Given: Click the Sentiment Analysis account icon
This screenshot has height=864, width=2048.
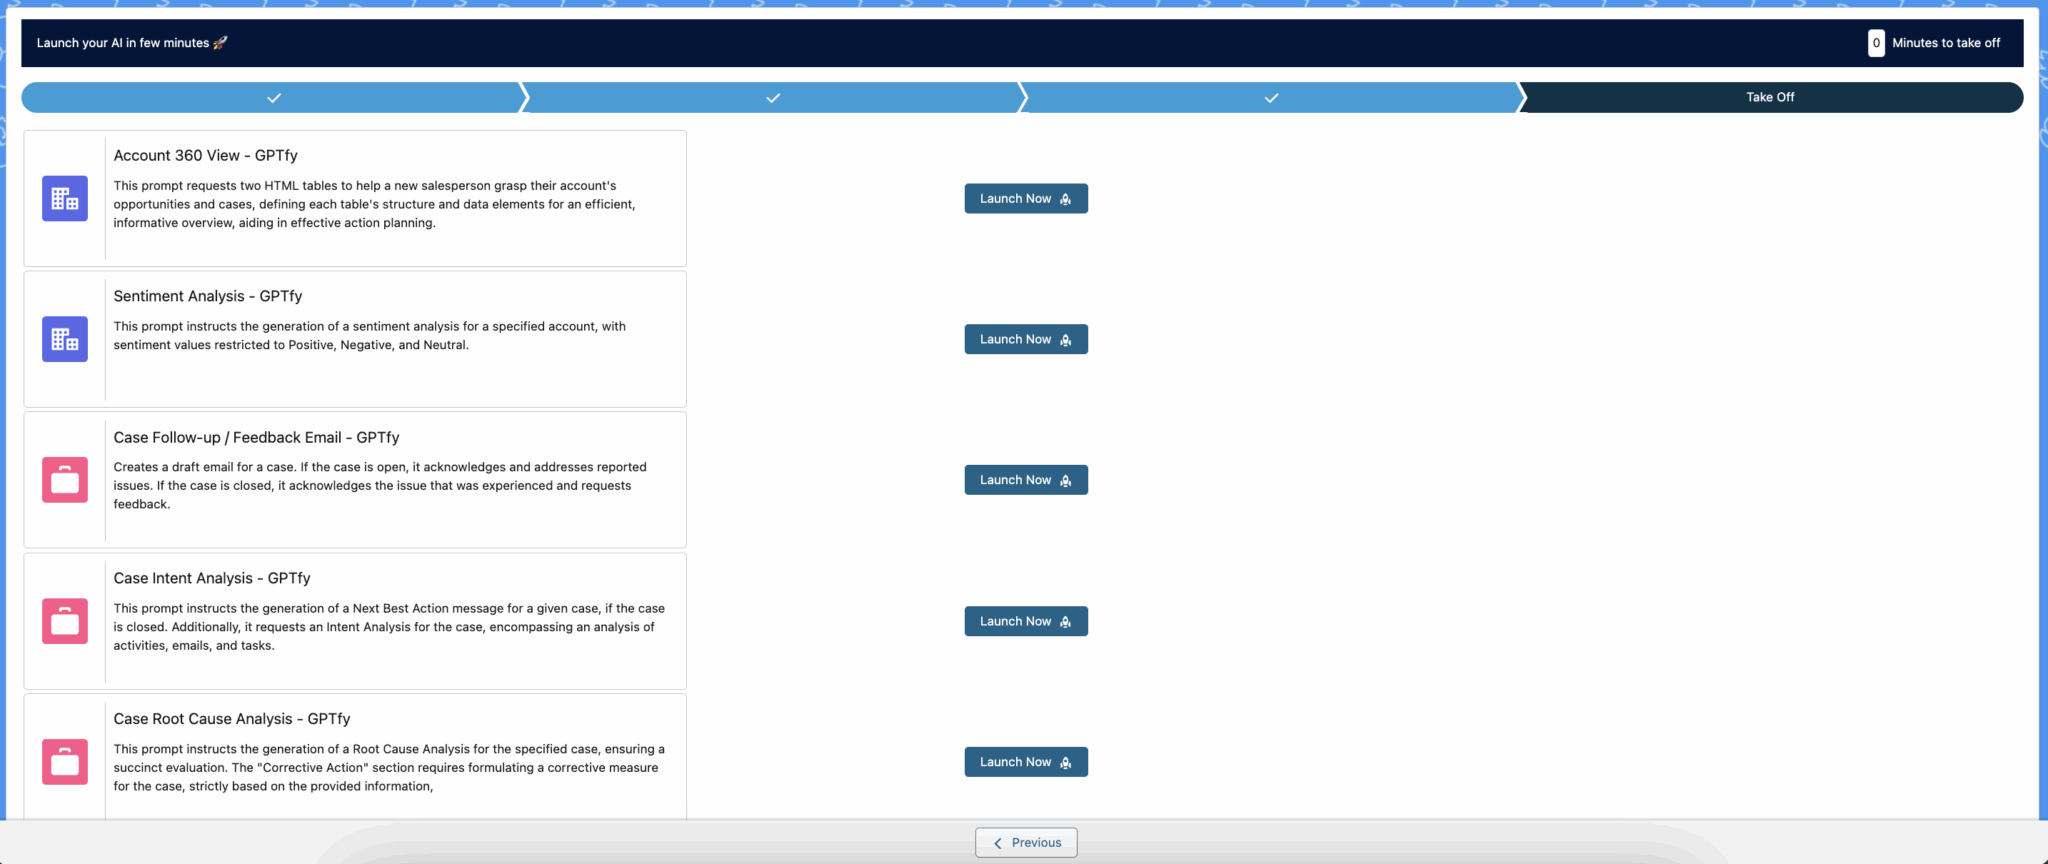Looking at the screenshot, I should [65, 340].
